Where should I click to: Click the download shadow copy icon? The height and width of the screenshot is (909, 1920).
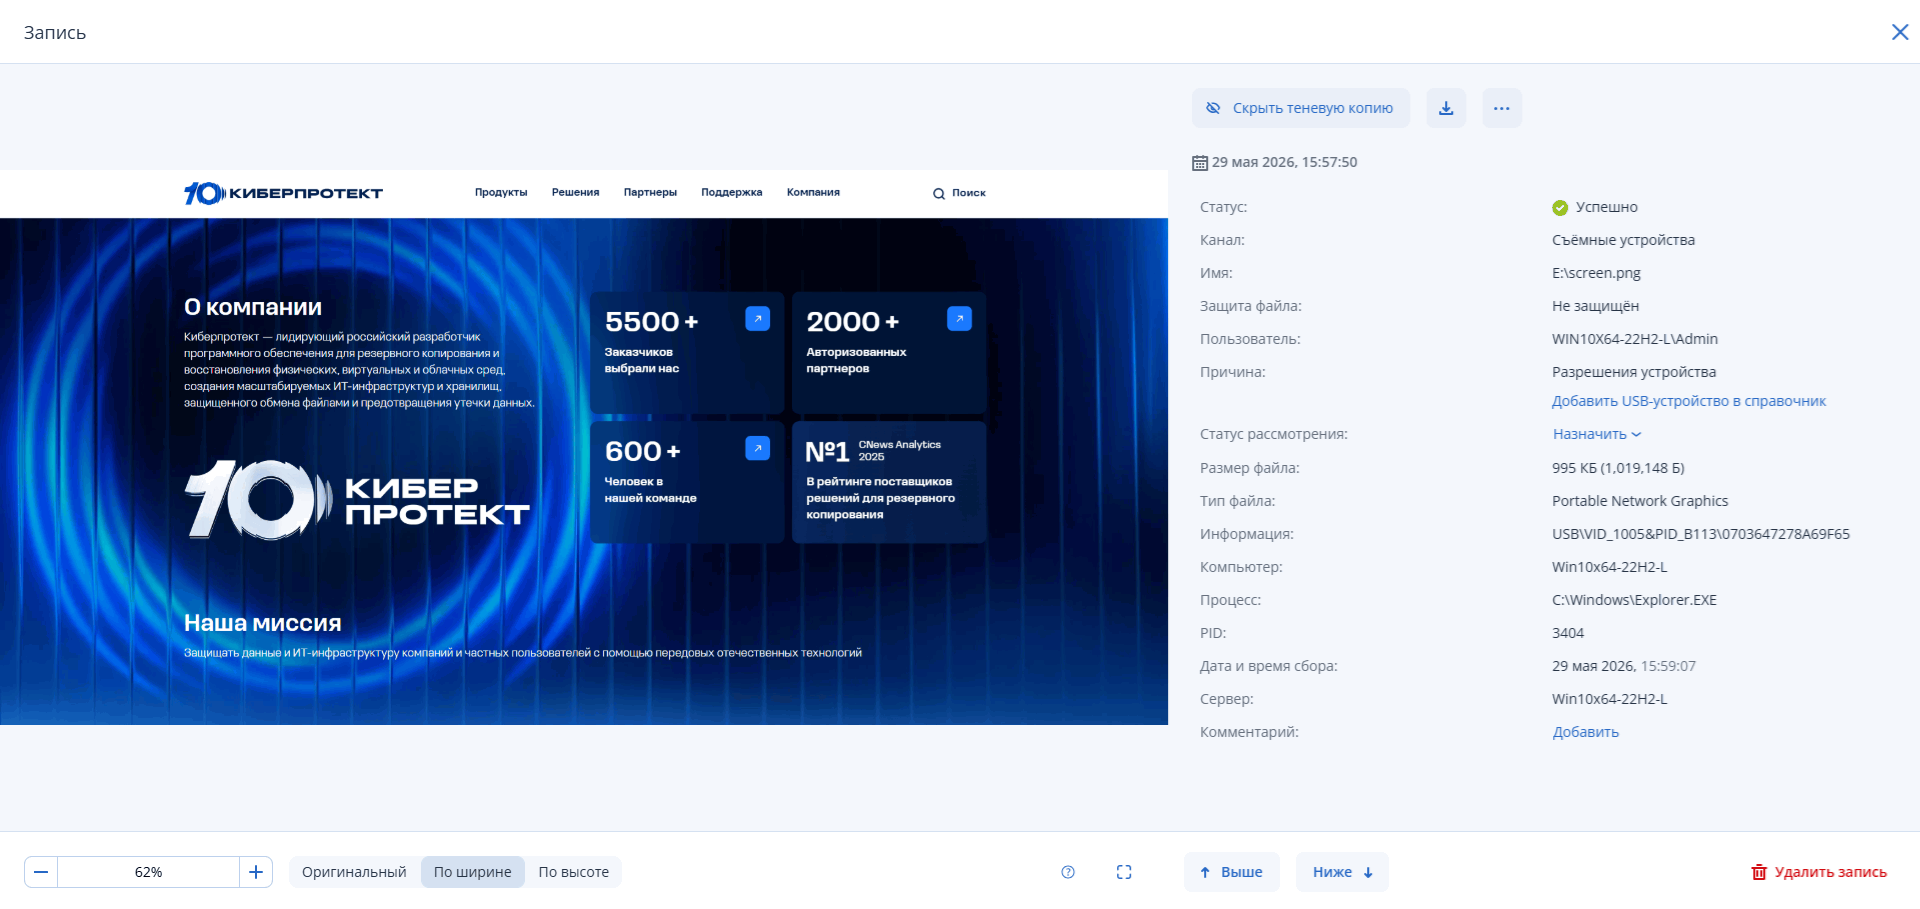[x=1446, y=108]
